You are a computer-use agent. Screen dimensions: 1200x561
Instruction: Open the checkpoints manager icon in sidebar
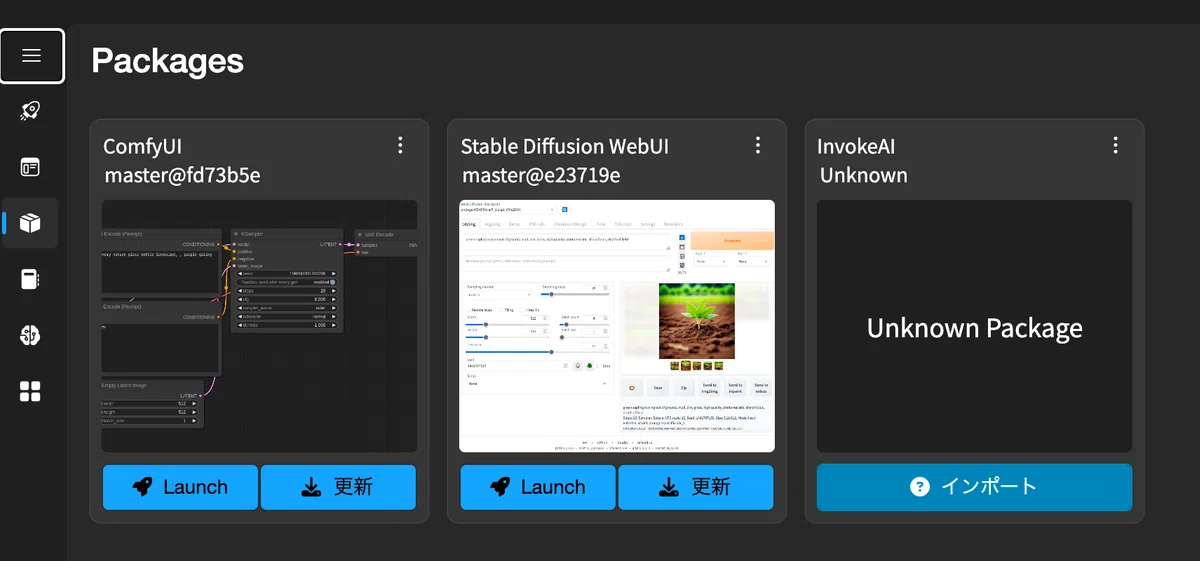point(31,279)
